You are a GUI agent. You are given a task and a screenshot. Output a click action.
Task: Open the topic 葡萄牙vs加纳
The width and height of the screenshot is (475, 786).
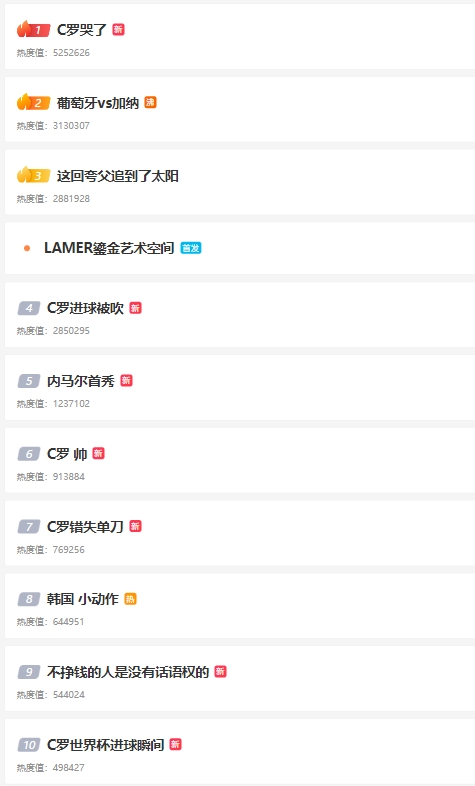pos(98,103)
